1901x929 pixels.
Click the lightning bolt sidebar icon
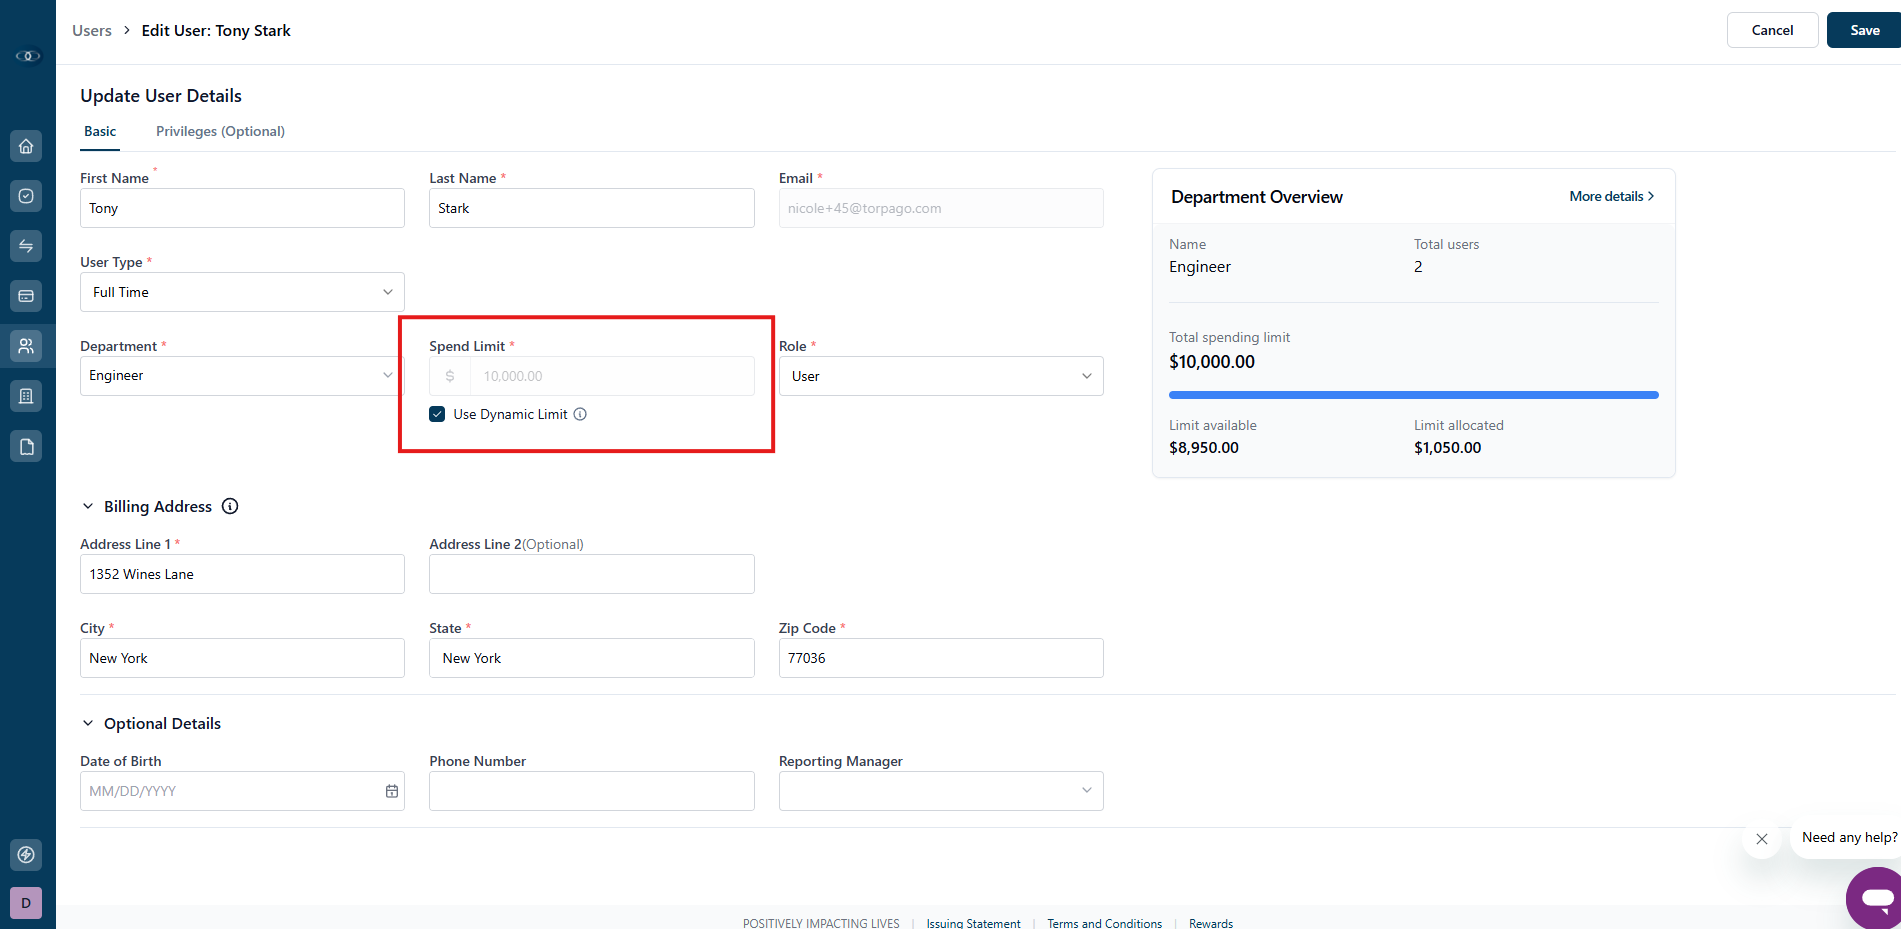tap(26, 855)
